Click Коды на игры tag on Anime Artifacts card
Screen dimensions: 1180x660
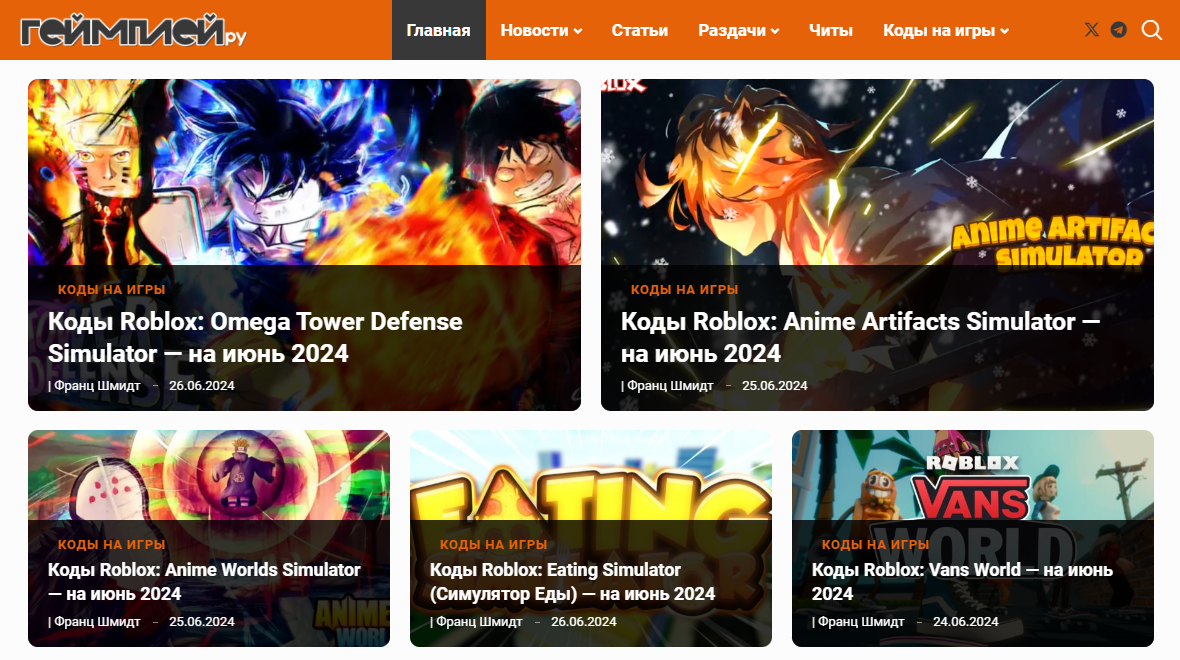tap(684, 290)
